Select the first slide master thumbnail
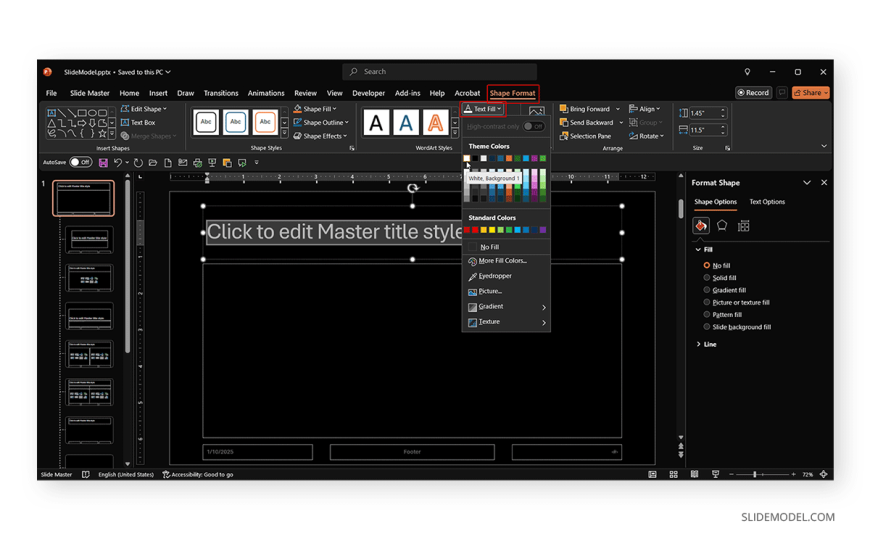 coord(84,198)
